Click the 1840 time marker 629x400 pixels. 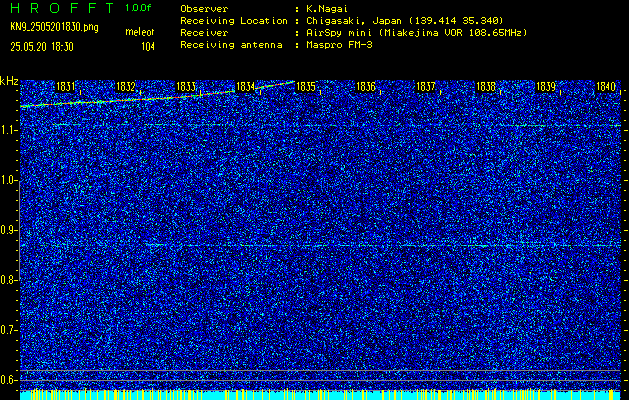coord(605,87)
